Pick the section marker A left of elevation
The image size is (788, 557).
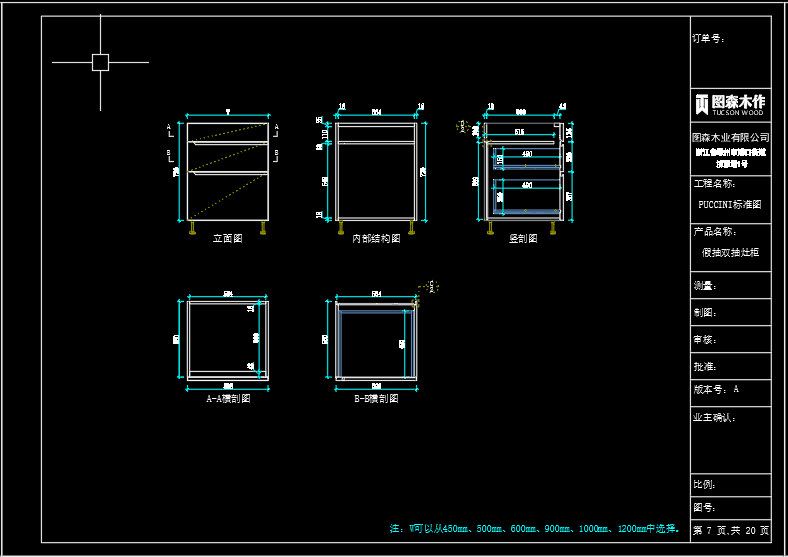(170, 130)
